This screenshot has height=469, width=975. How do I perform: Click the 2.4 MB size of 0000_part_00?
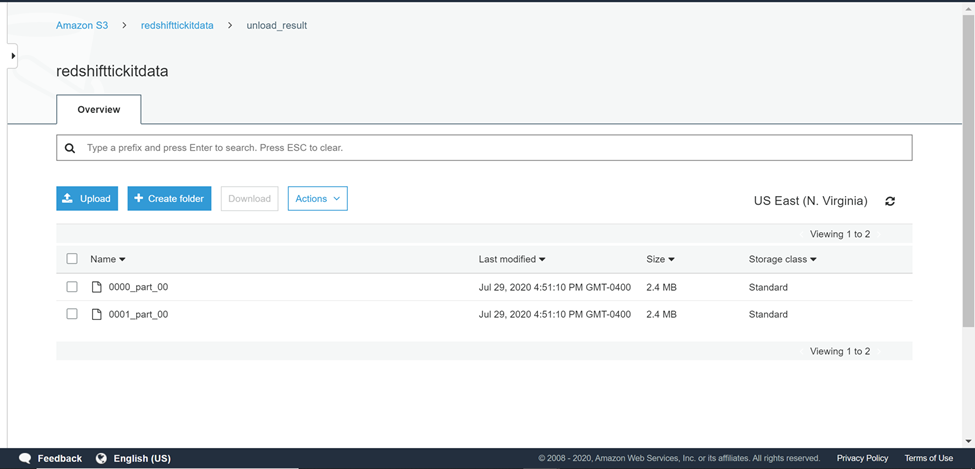click(661, 287)
